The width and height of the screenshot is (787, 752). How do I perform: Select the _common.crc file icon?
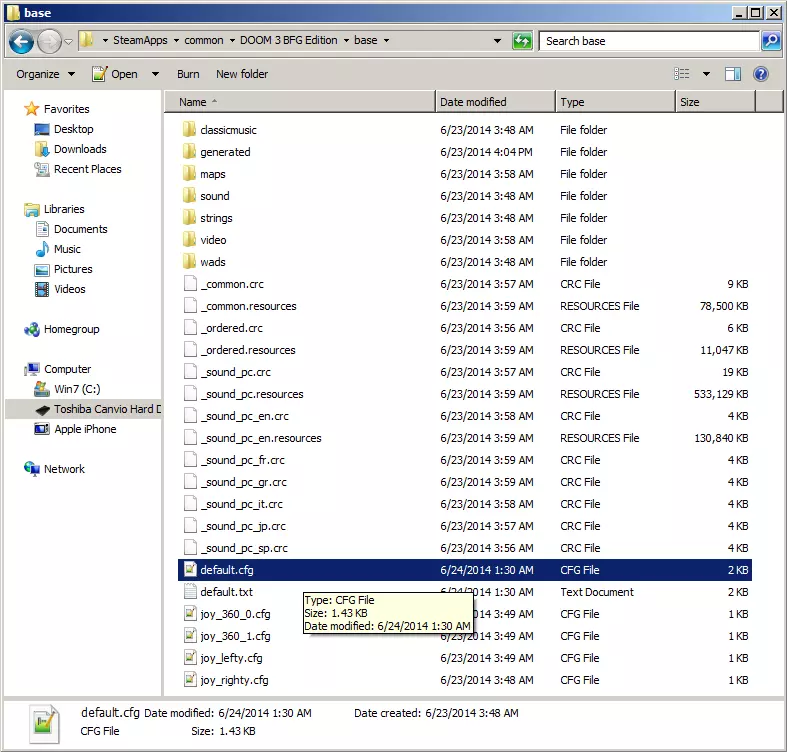pyautogui.click(x=190, y=284)
